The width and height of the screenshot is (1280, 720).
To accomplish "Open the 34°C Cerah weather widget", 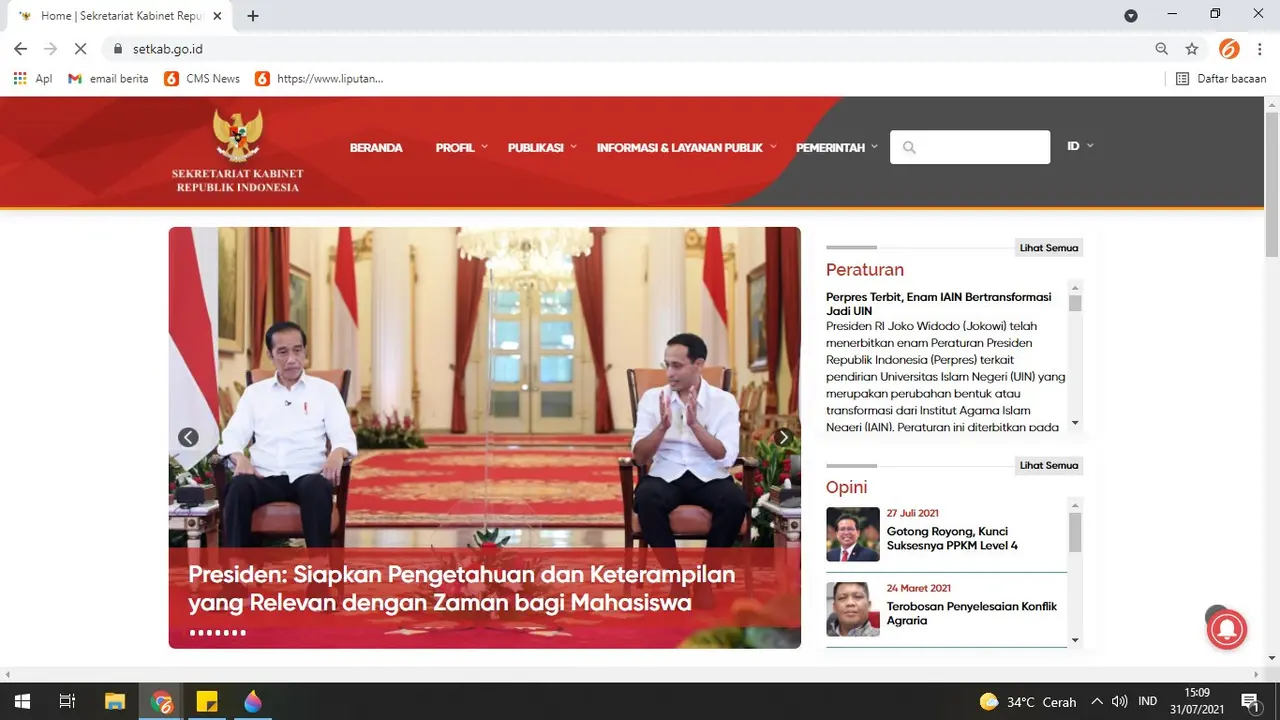I will pos(1028,701).
